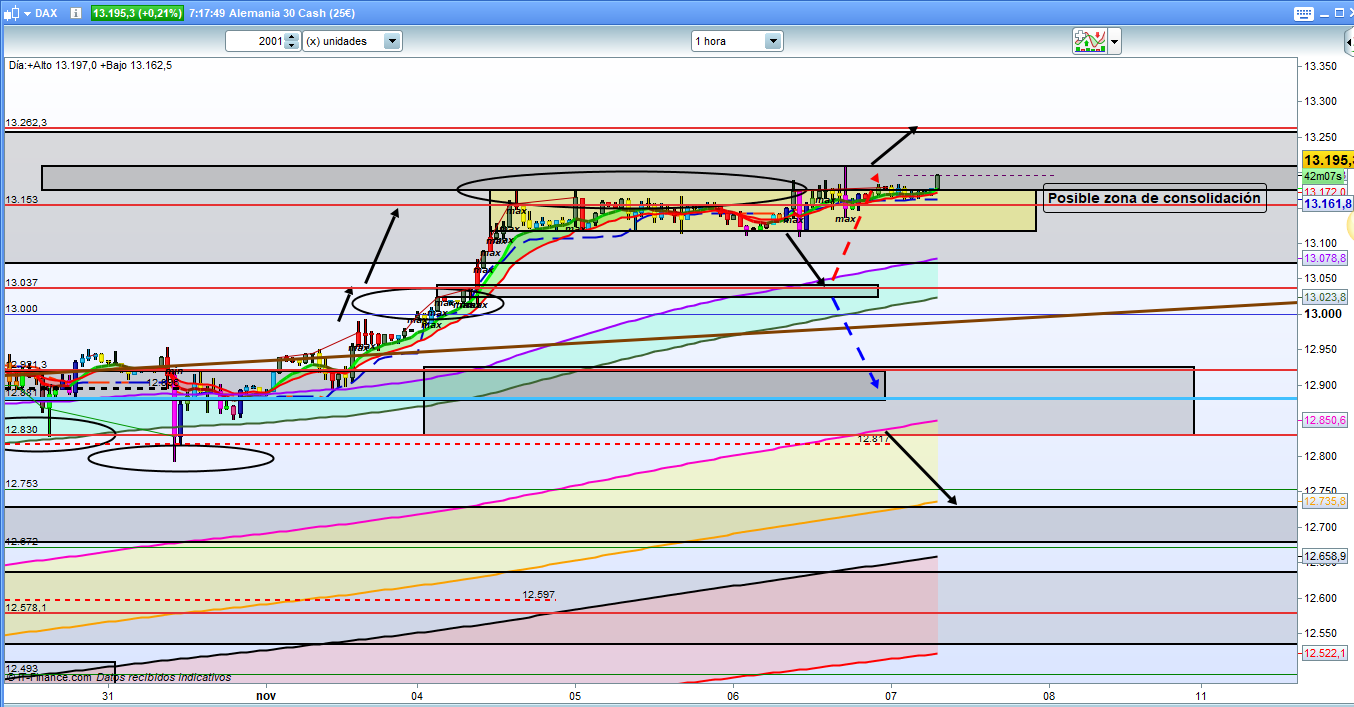
Task: Open the indicator button dropdown arrow
Action: tap(1114, 42)
